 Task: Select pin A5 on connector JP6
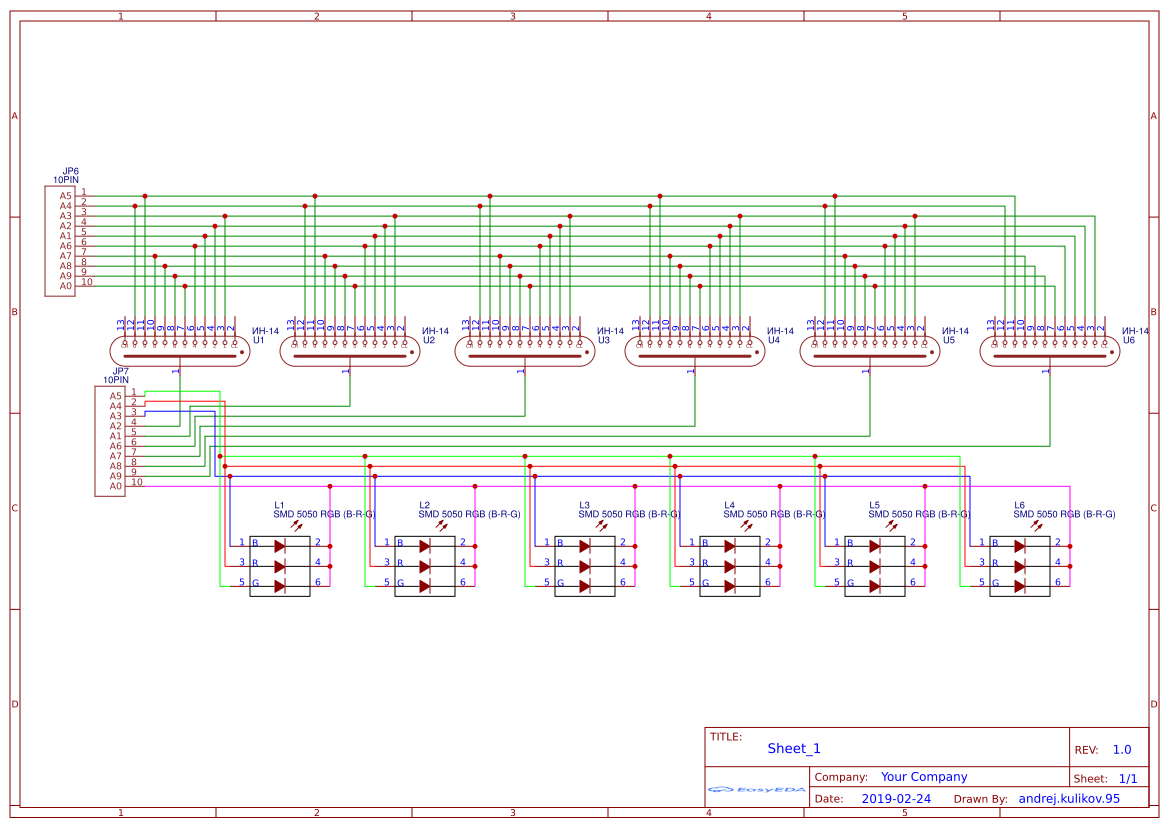66,196
